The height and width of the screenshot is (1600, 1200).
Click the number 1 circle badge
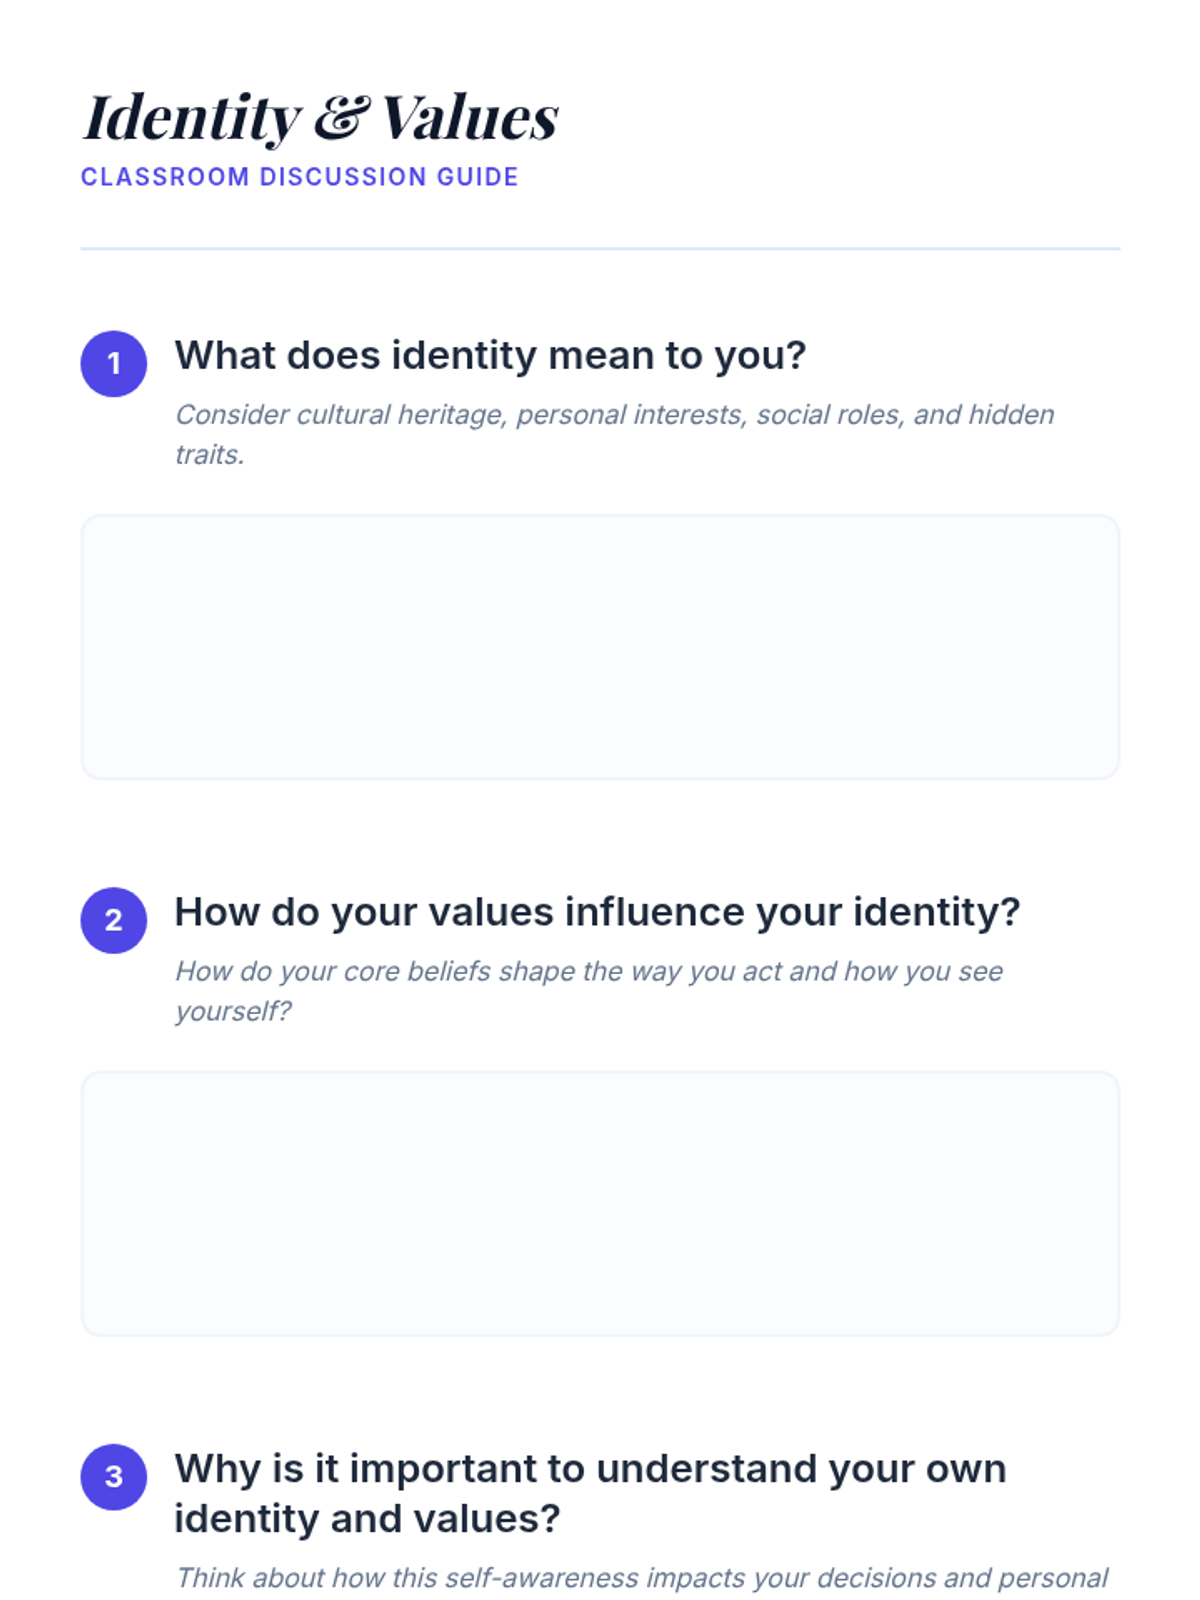tap(114, 364)
